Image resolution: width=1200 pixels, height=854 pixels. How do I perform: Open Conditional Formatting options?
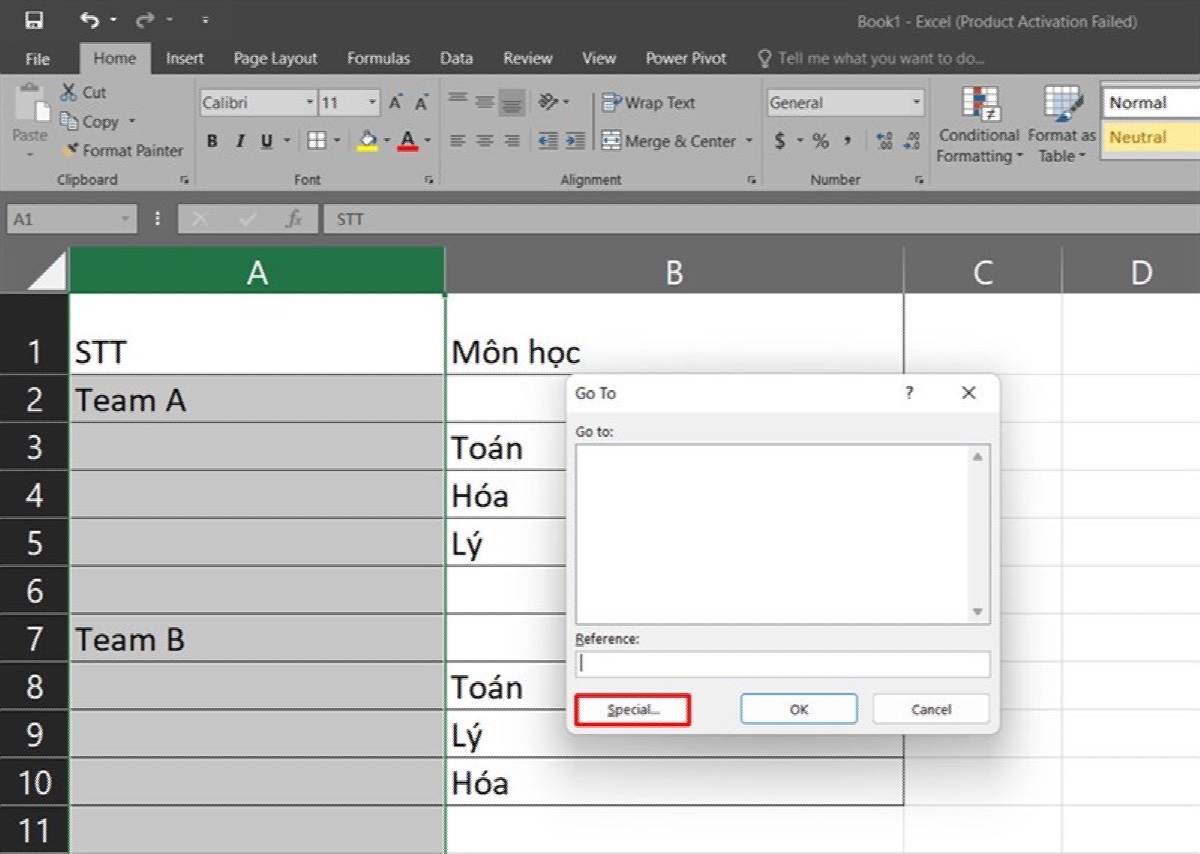tap(978, 123)
